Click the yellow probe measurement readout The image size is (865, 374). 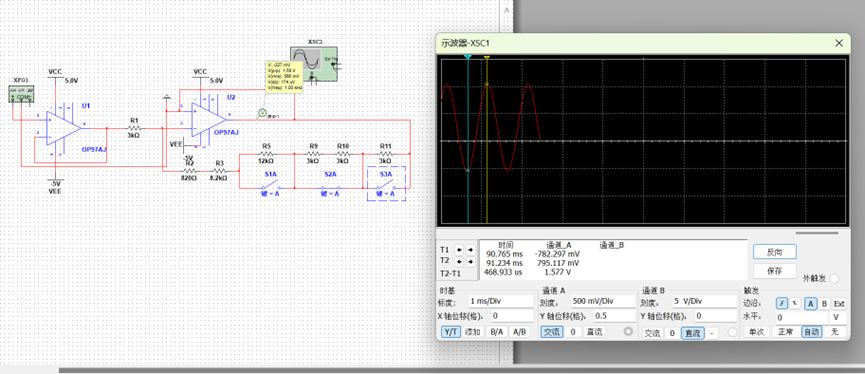284,77
